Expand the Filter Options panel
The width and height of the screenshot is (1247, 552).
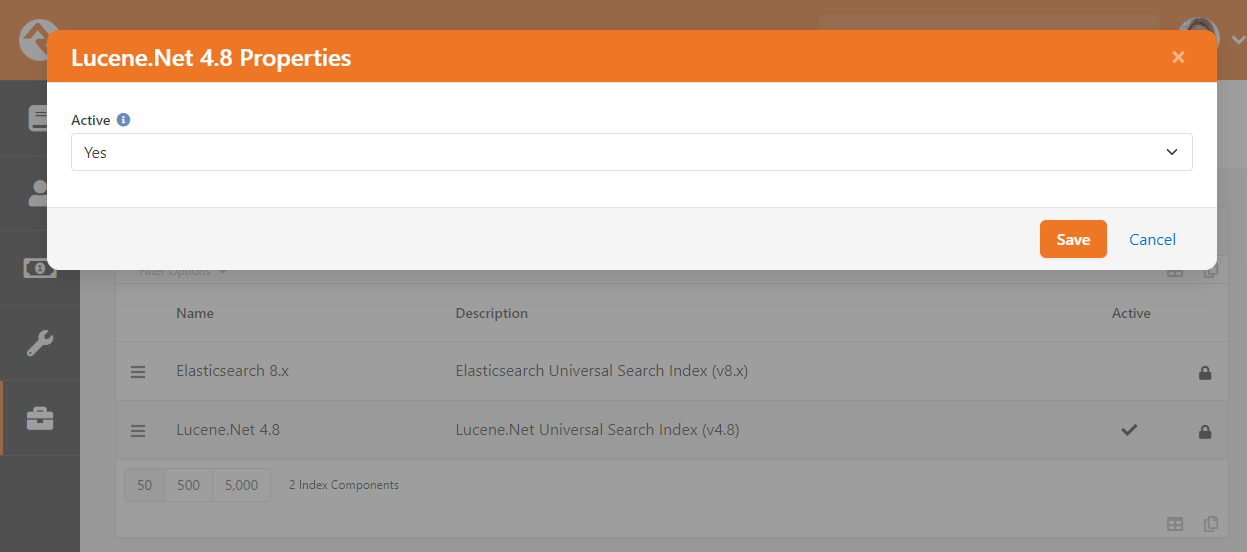[182, 272]
